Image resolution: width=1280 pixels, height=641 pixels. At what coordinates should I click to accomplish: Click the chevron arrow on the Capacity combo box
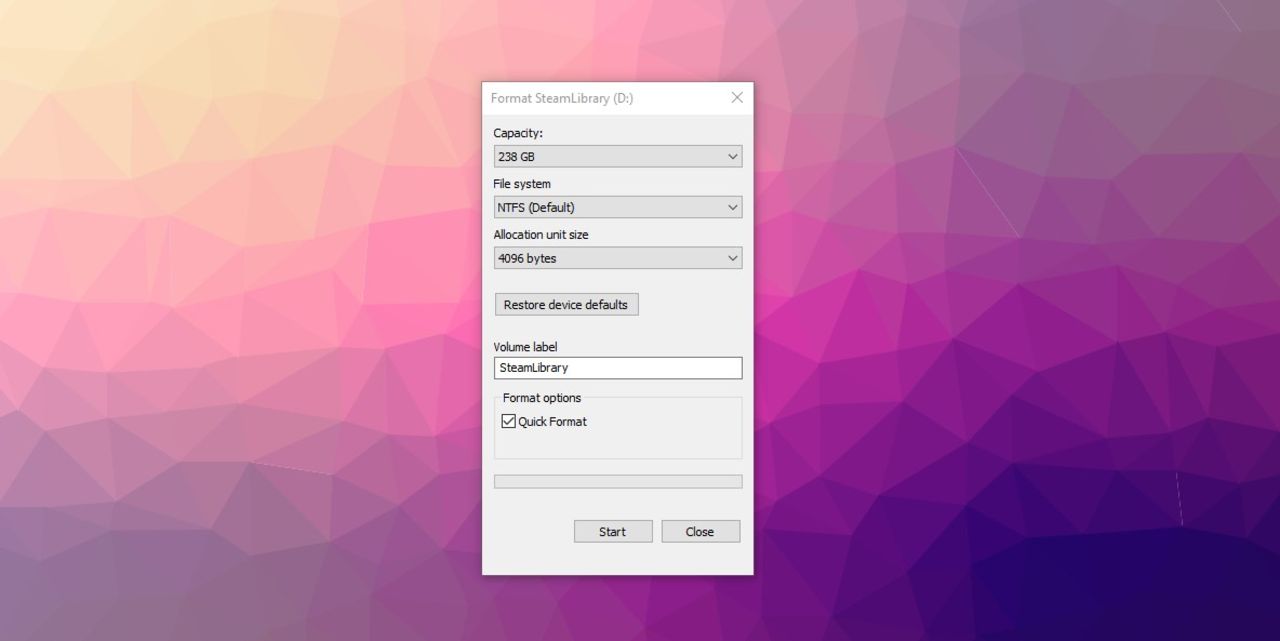(732, 157)
